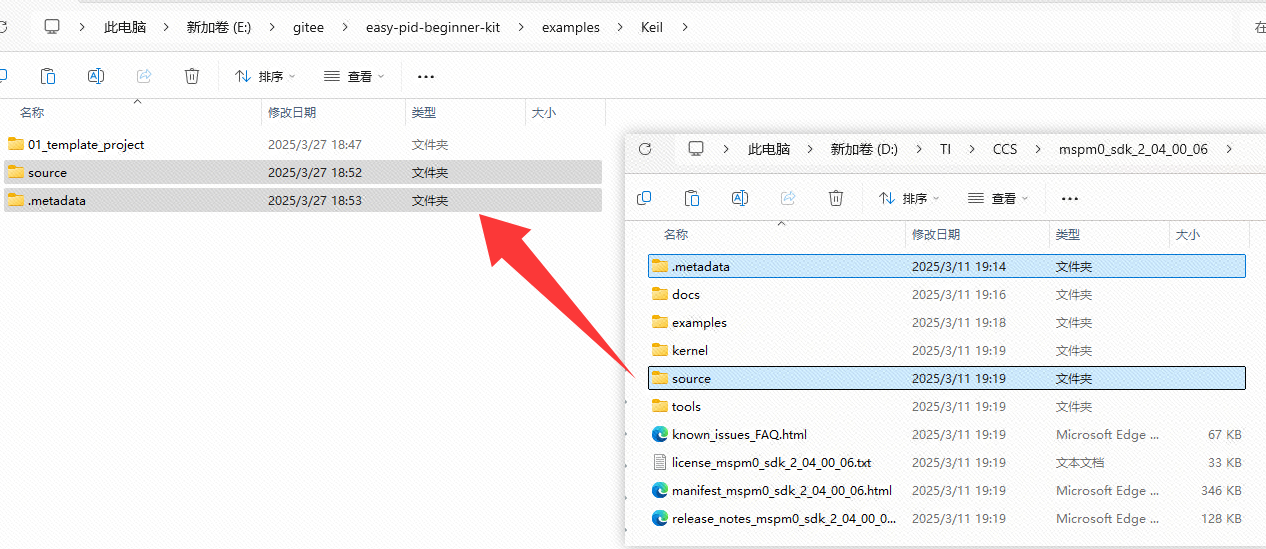
Task: Click the copy icon in the right window toolbar
Action: click(x=644, y=198)
